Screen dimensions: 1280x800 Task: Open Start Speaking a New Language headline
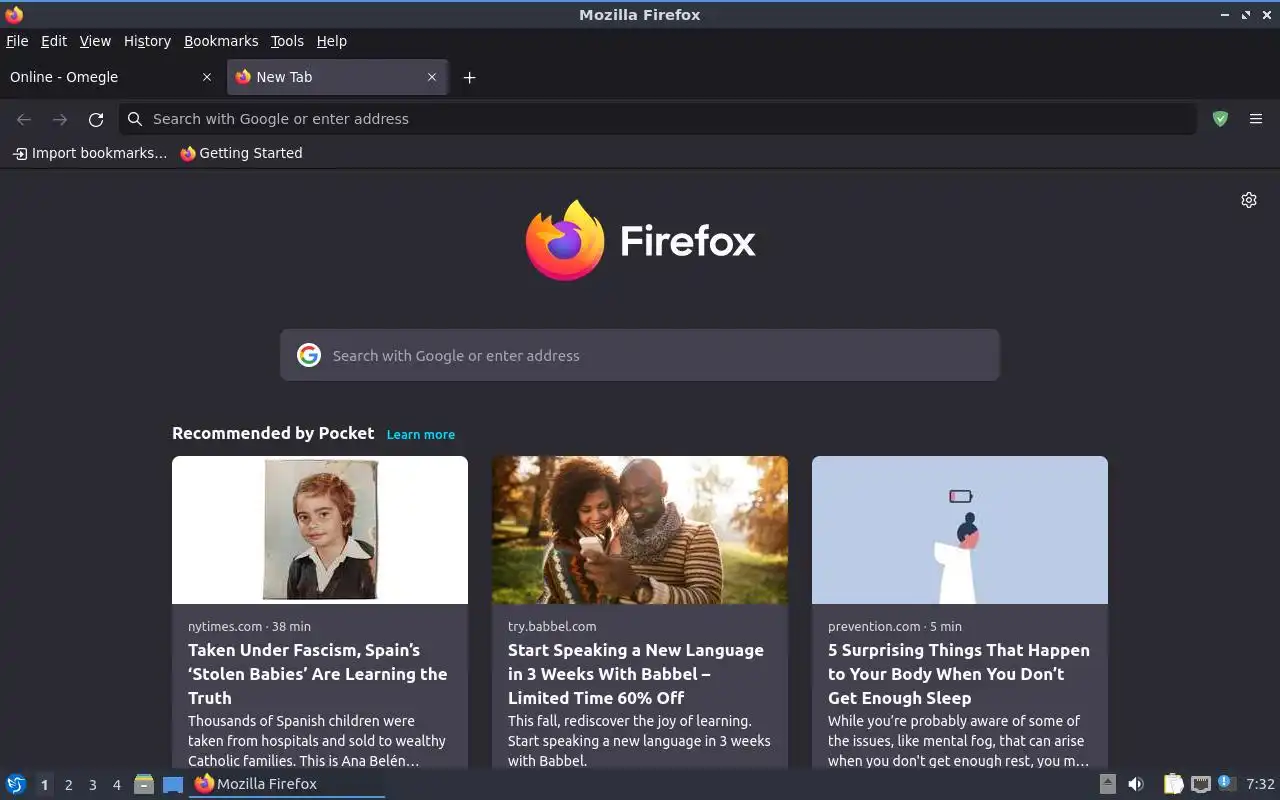(x=636, y=674)
